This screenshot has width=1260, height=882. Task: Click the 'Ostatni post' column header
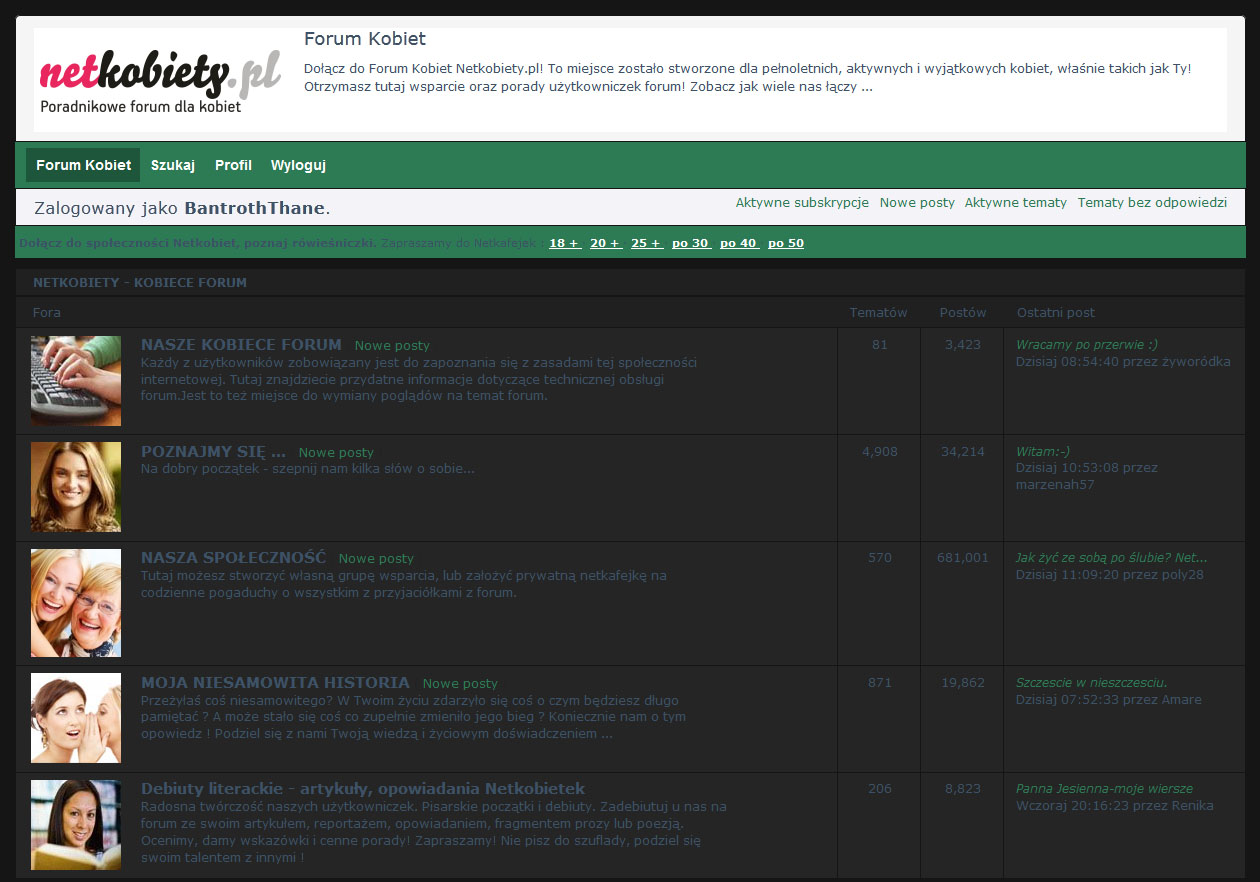1056,313
